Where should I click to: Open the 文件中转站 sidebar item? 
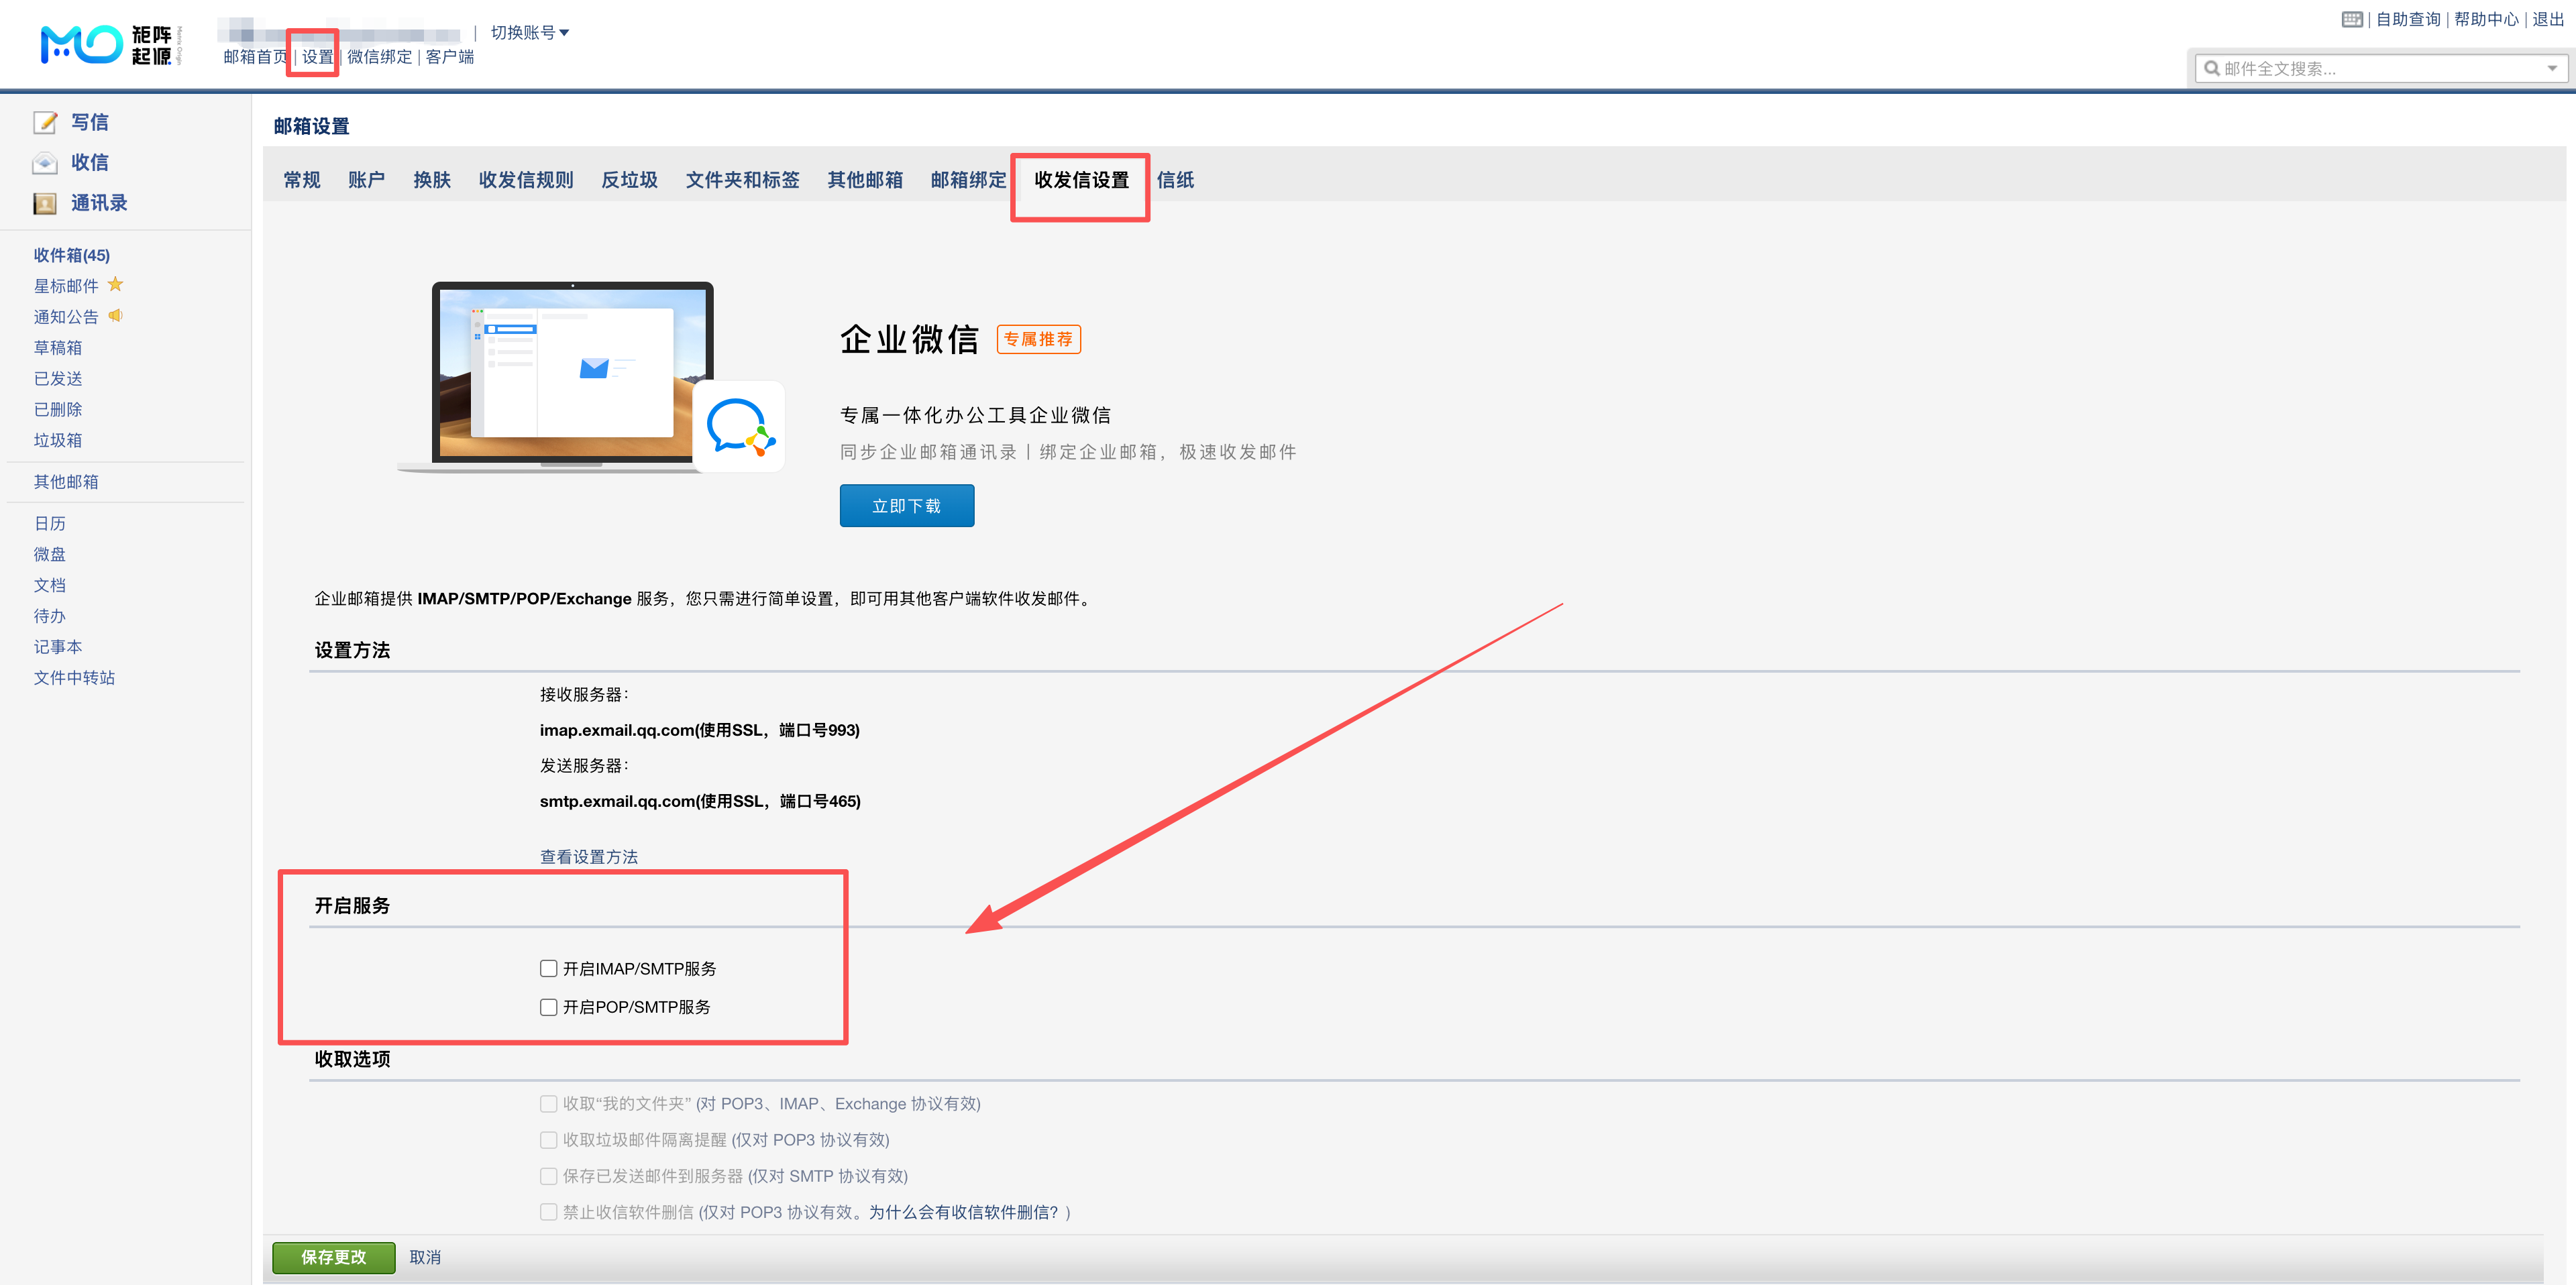[x=74, y=678]
